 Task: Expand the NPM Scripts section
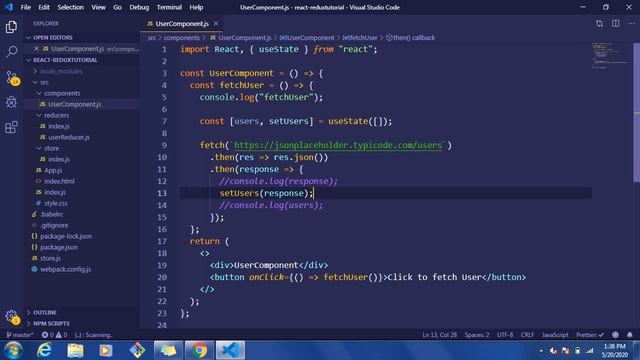[51, 324]
